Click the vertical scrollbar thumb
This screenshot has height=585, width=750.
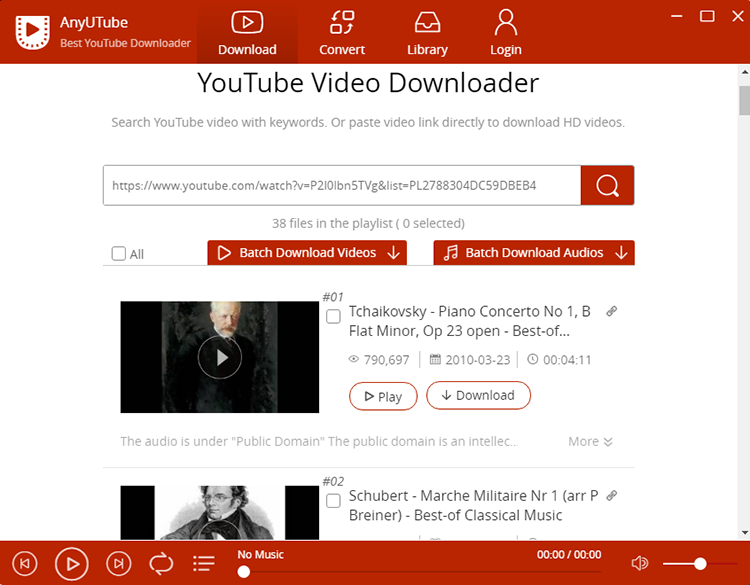pos(744,100)
